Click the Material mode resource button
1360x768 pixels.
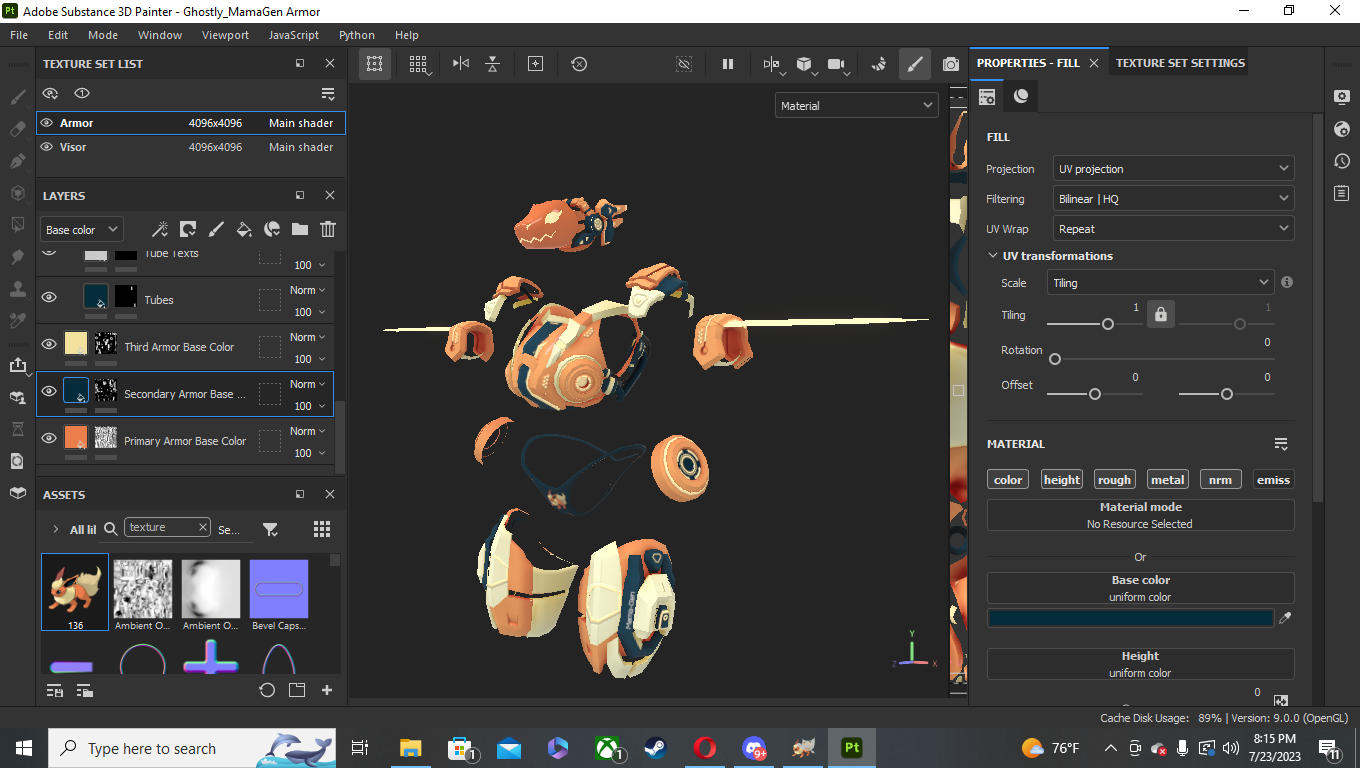[x=1140, y=515]
